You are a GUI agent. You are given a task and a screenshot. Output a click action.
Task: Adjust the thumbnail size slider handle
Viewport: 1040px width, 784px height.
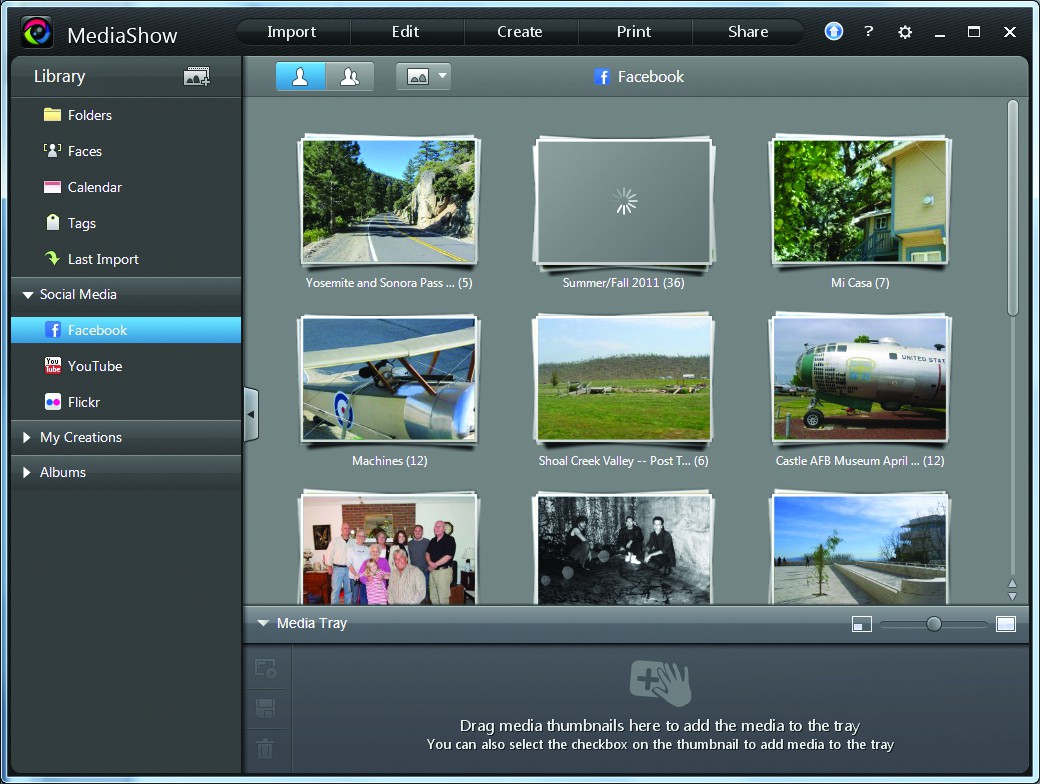[x=933, y=624]
